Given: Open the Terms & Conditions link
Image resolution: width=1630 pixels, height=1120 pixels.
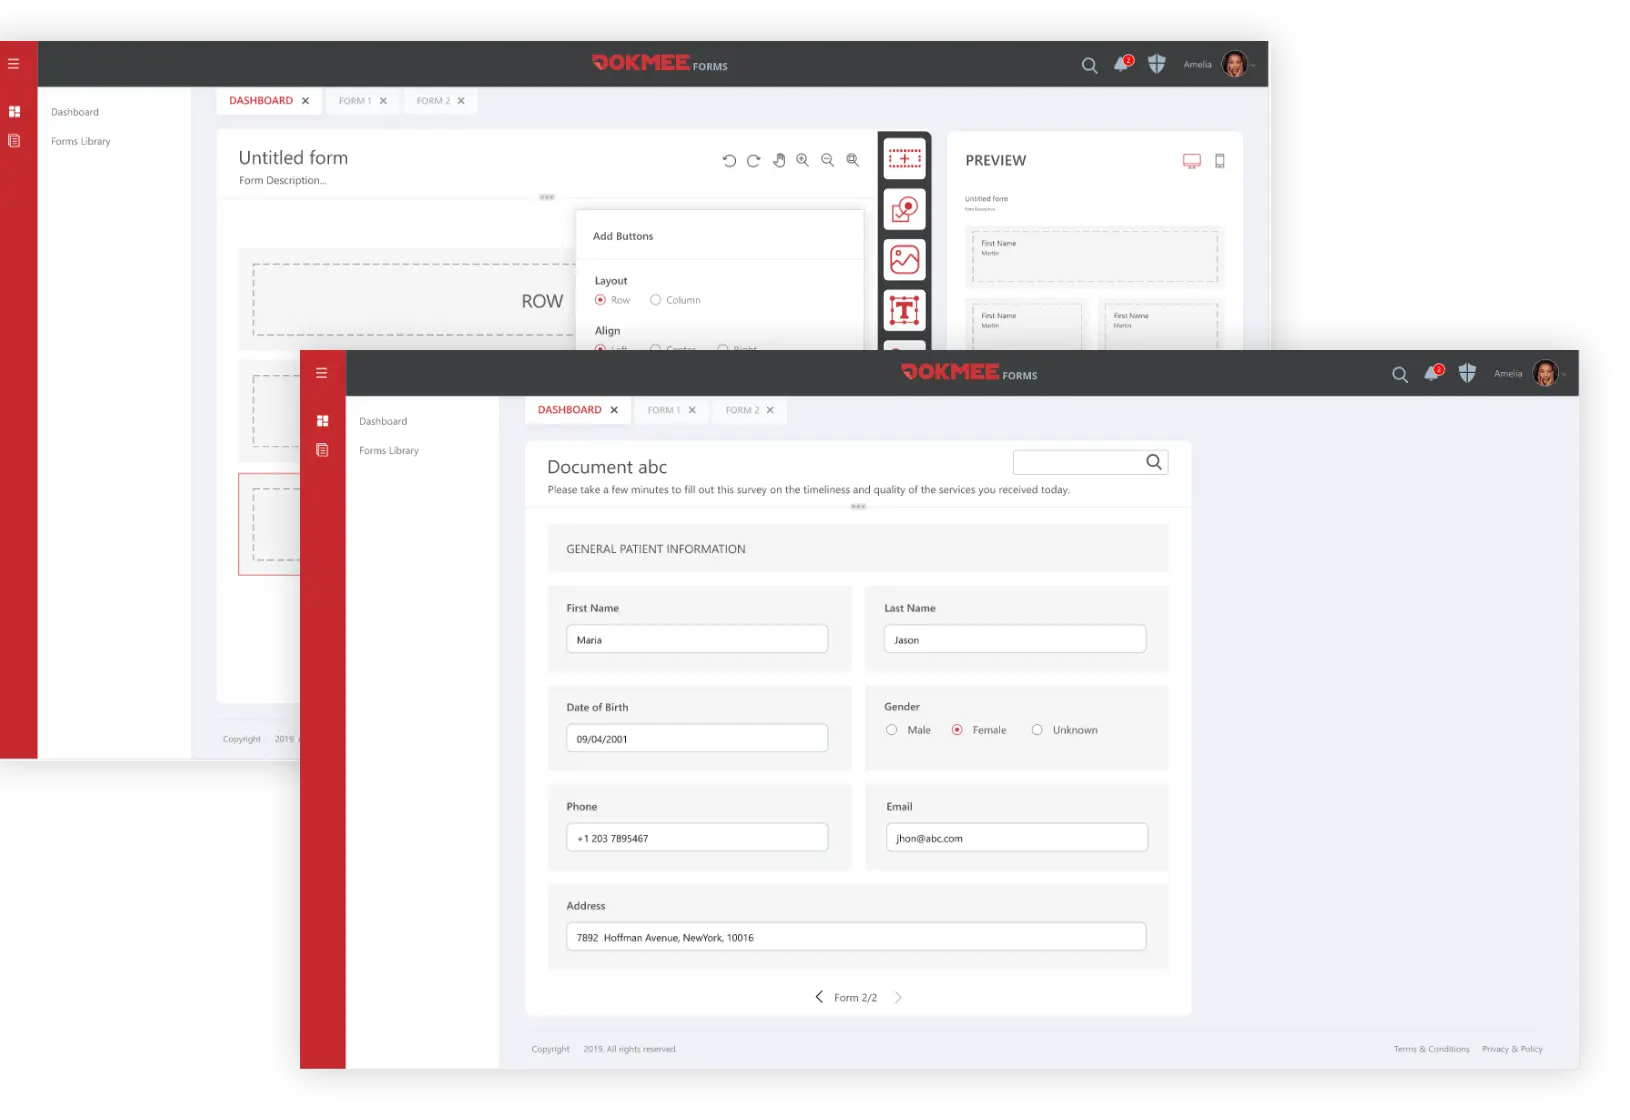Looking at the screenshot, I should (1432, 1049).
